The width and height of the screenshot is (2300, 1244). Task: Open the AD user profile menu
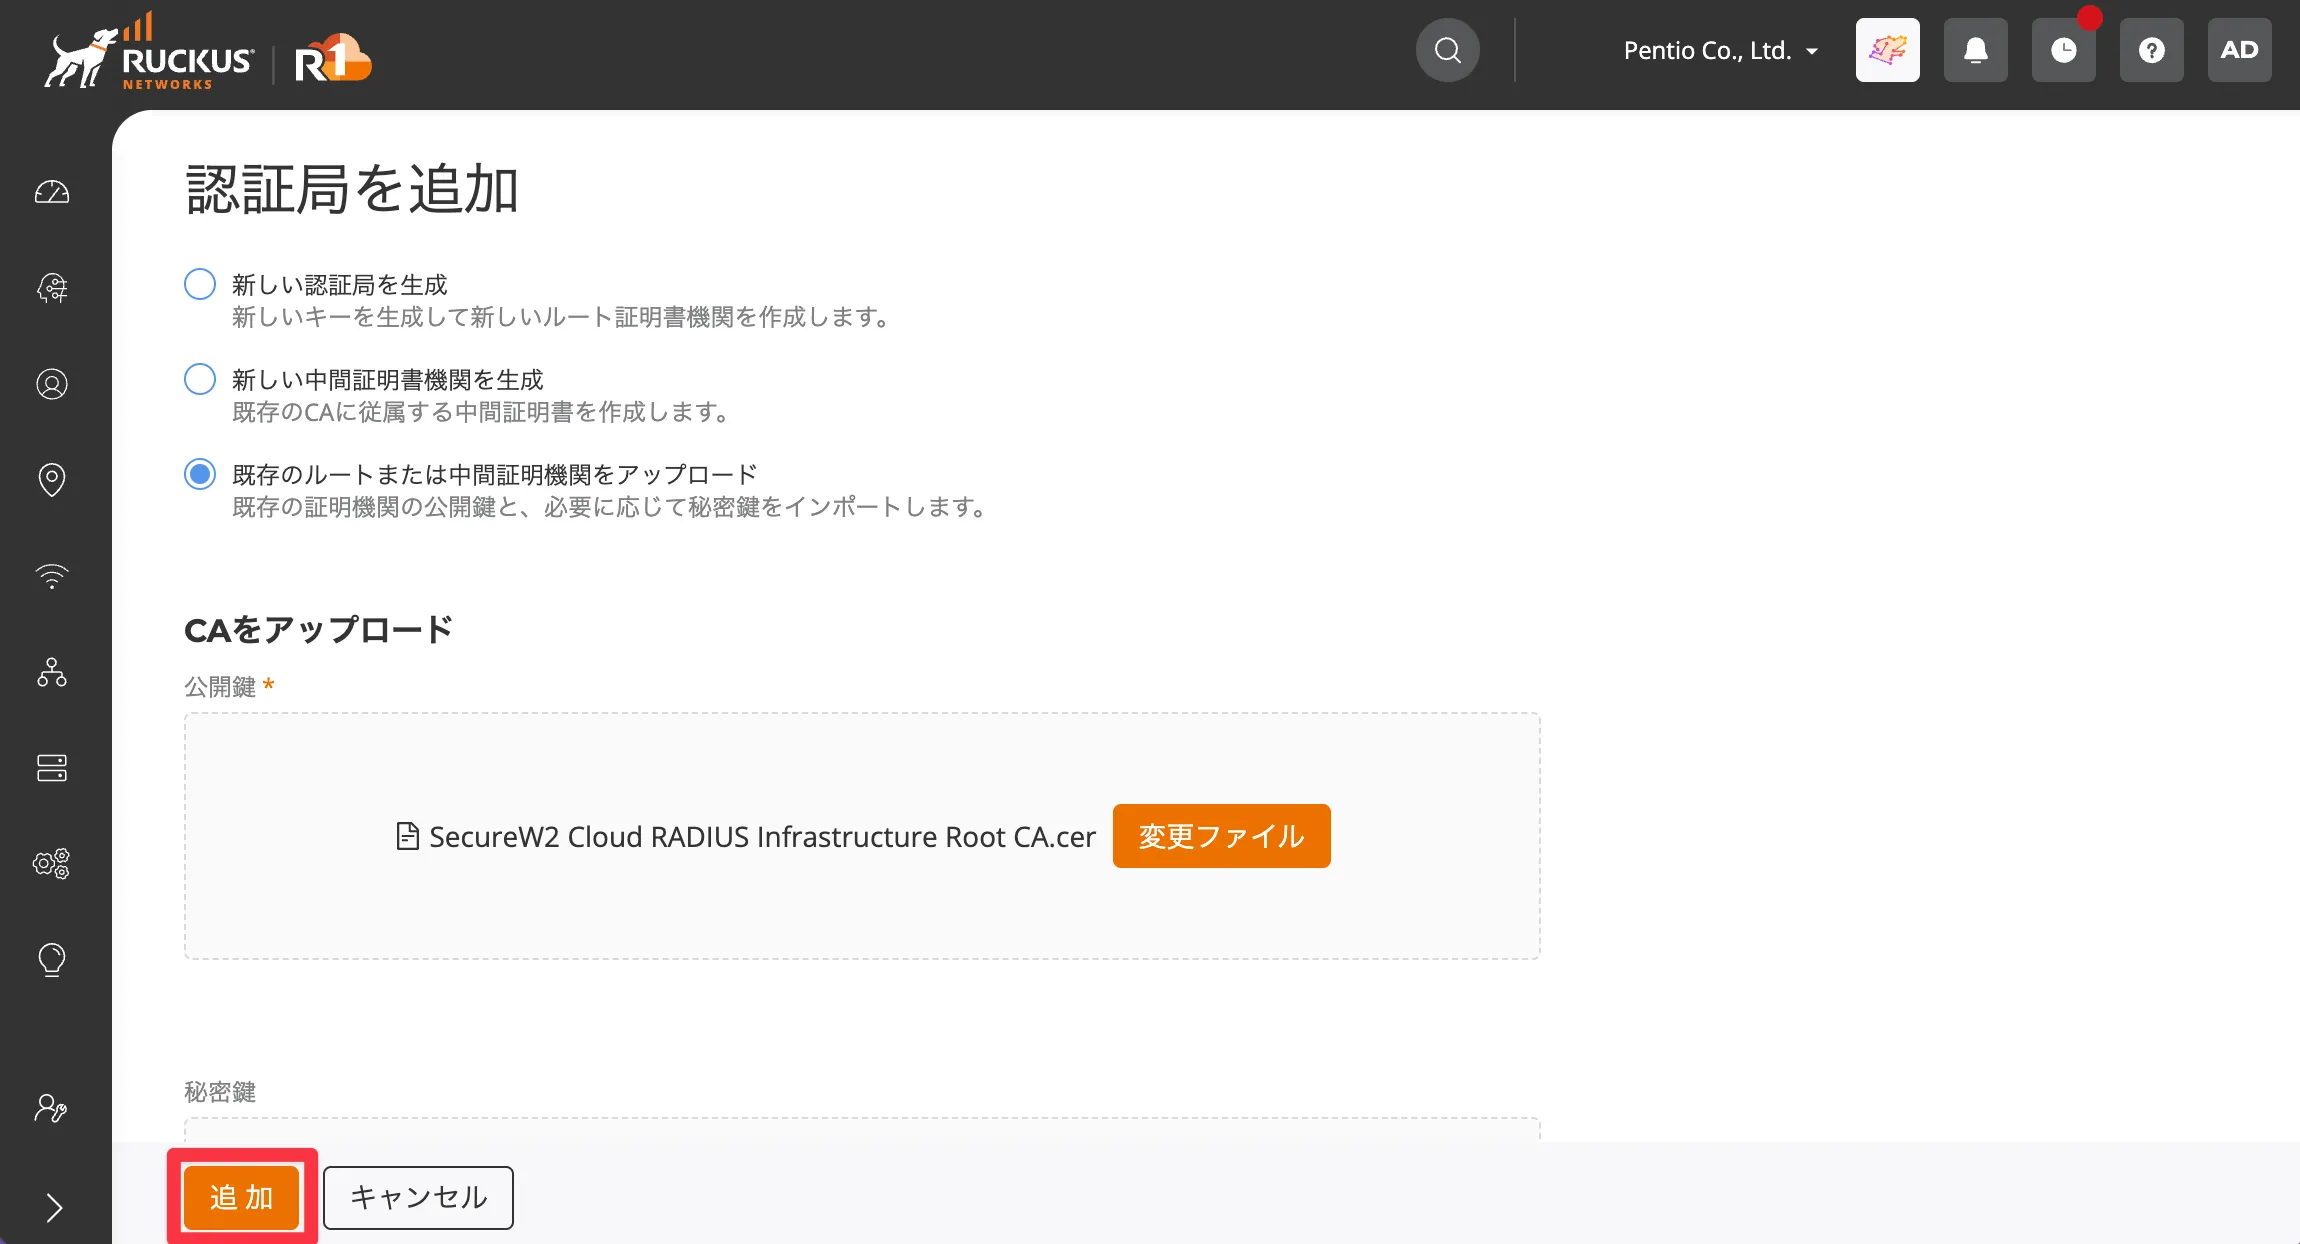[2239, 50]
